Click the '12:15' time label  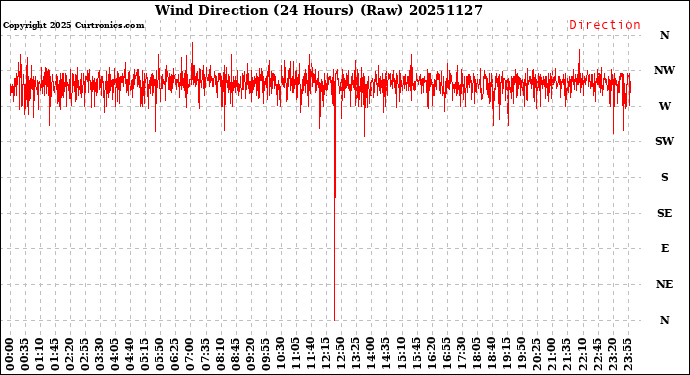pos(326,355)
